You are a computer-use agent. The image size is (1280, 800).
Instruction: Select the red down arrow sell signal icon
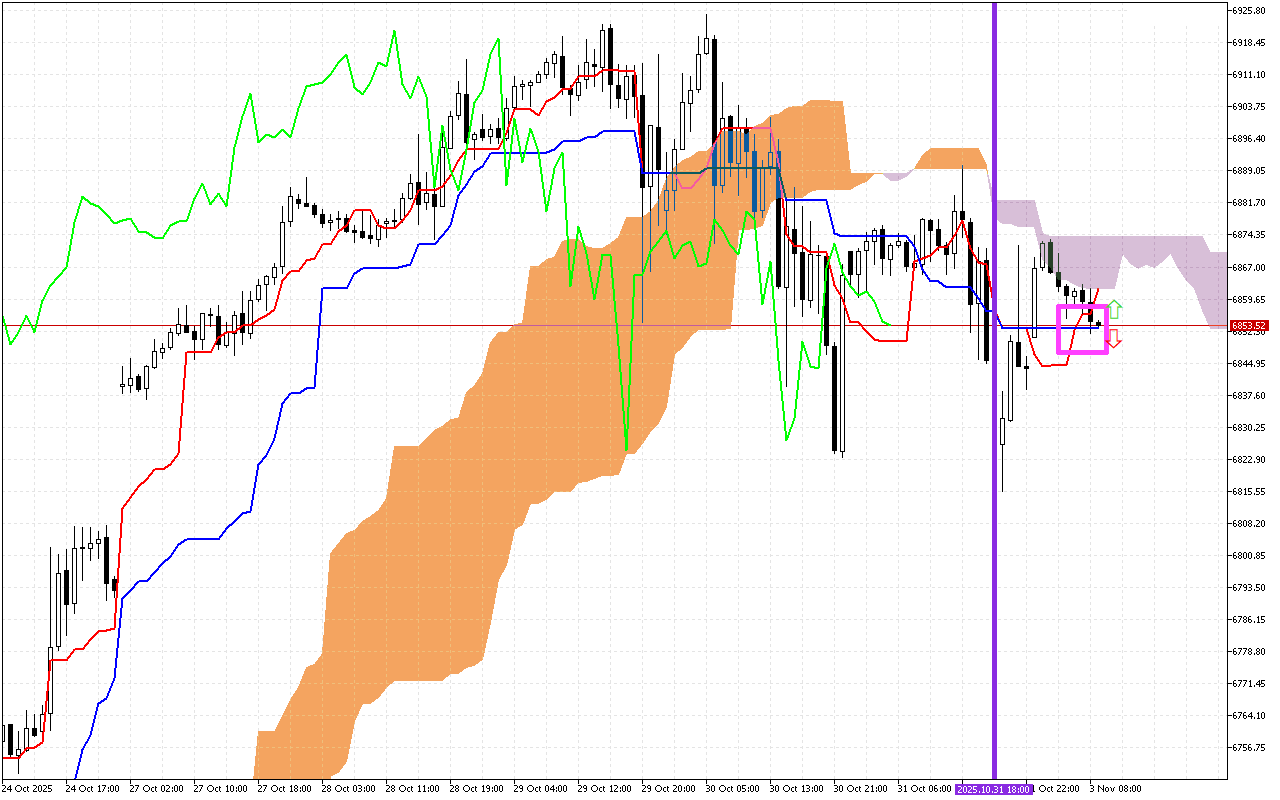tap(1113, 340)
